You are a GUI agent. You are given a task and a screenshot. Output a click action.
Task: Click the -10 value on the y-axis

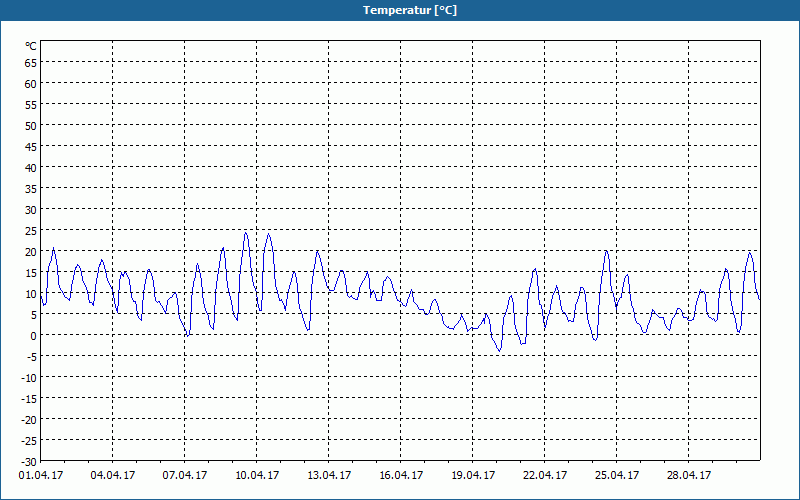[29, 378]
